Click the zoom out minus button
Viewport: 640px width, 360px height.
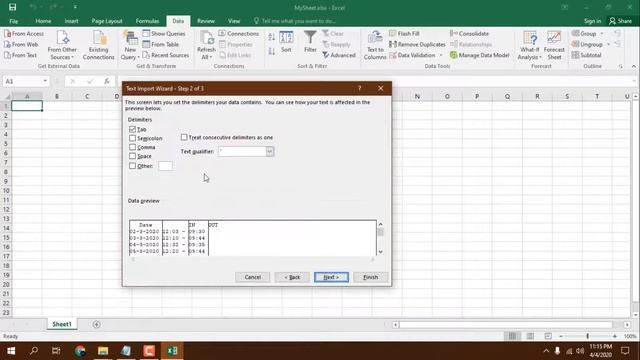tap(561, 336)
